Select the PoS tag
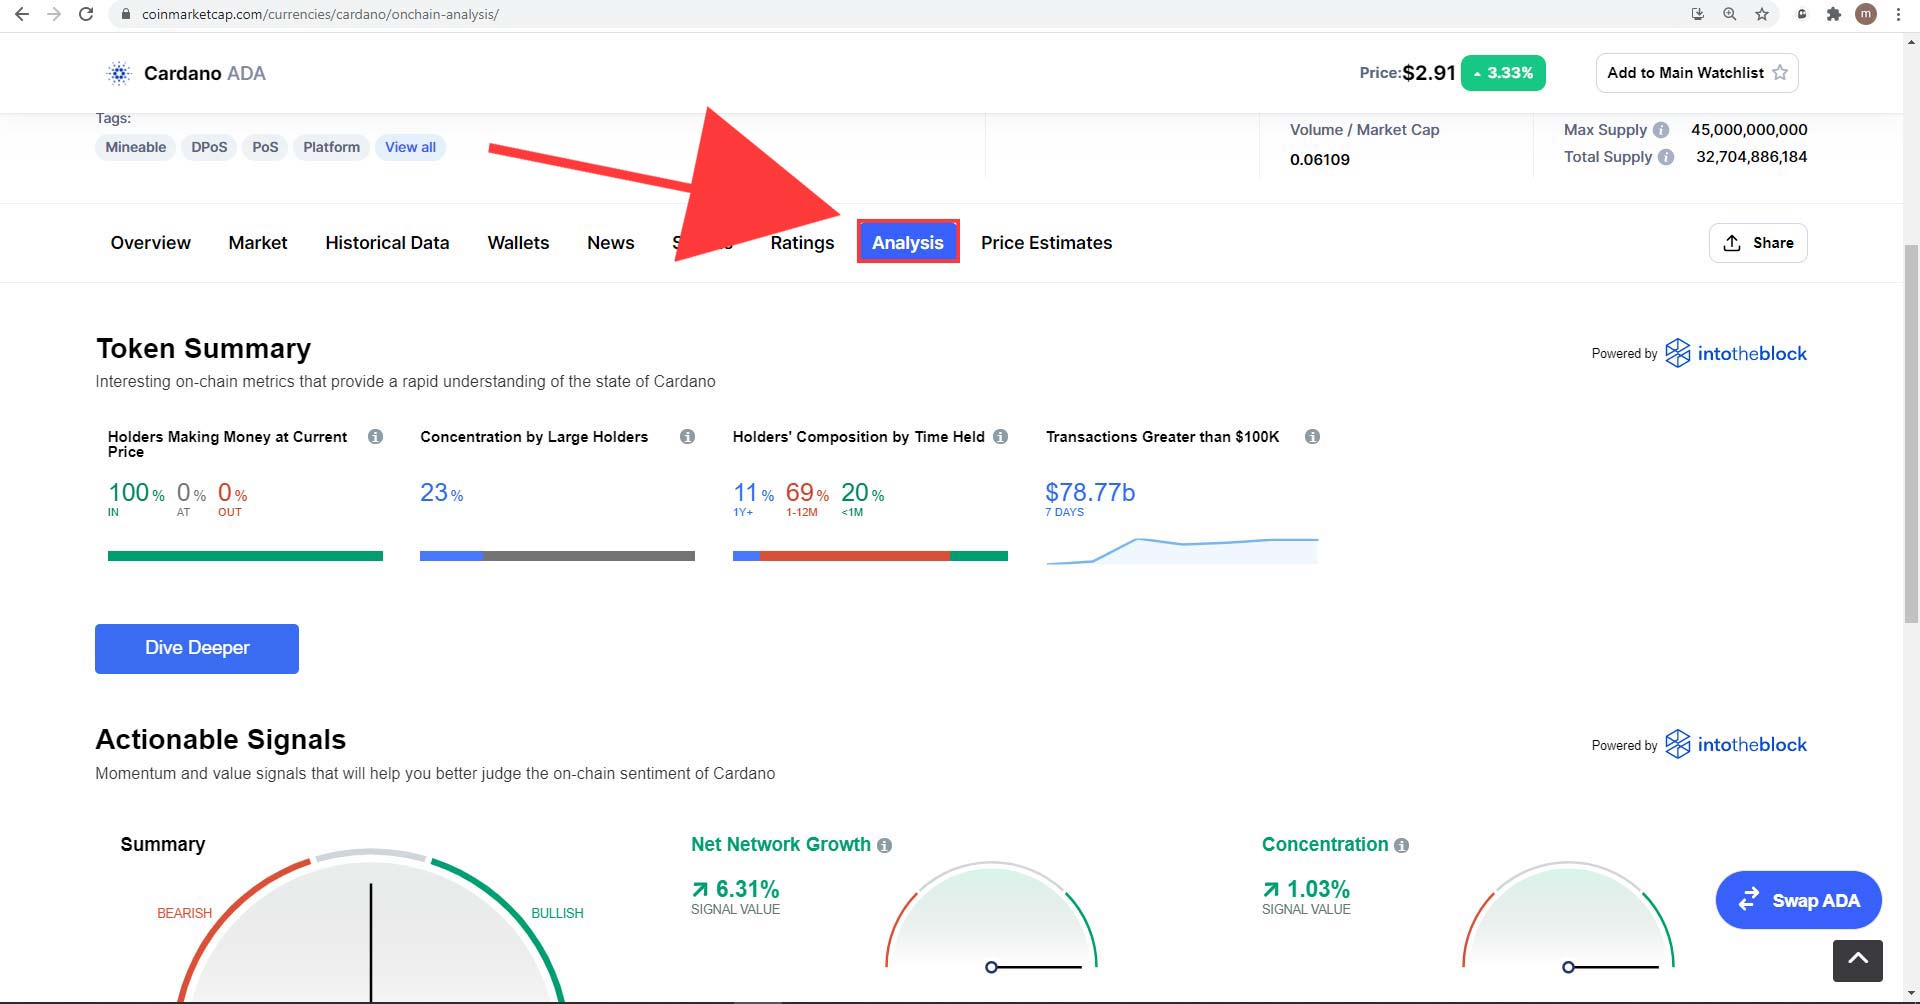Screen dimensions: 1920x1004 [265, 147]
